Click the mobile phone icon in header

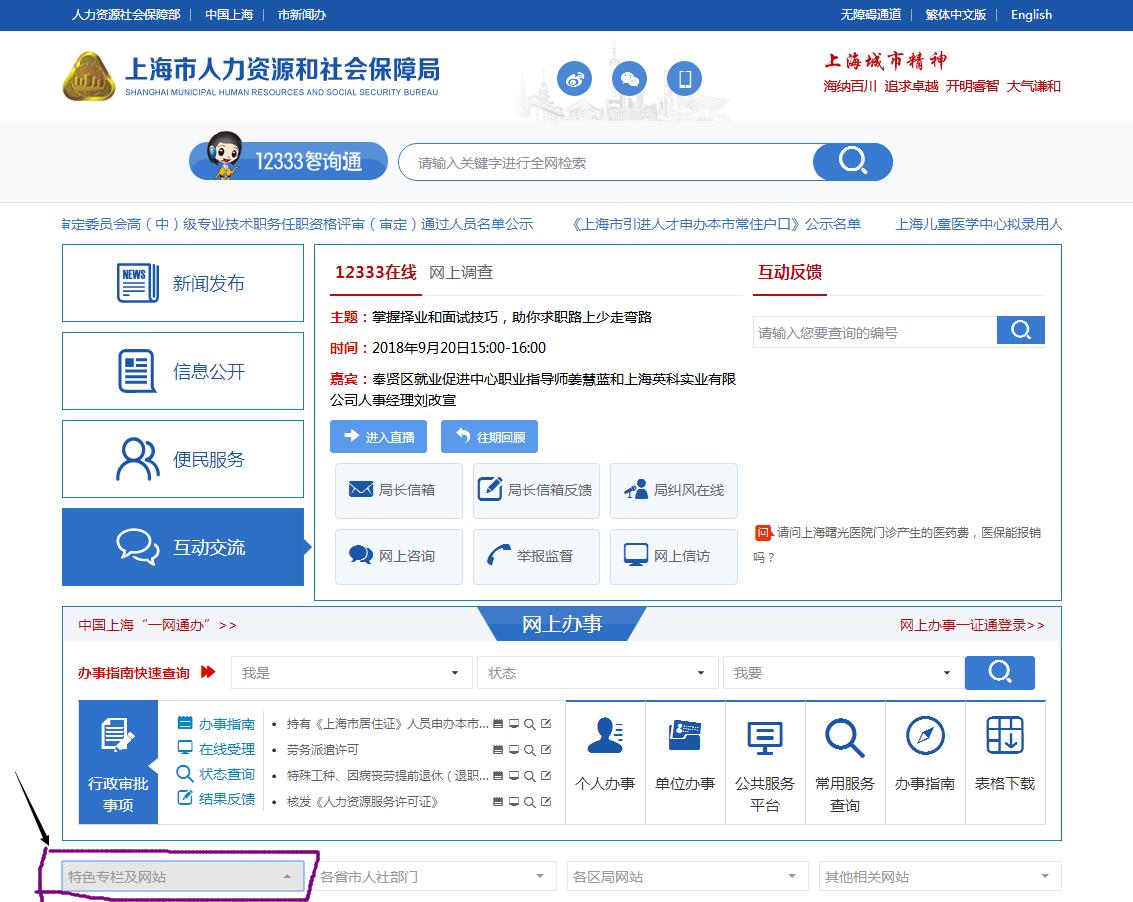684,78
